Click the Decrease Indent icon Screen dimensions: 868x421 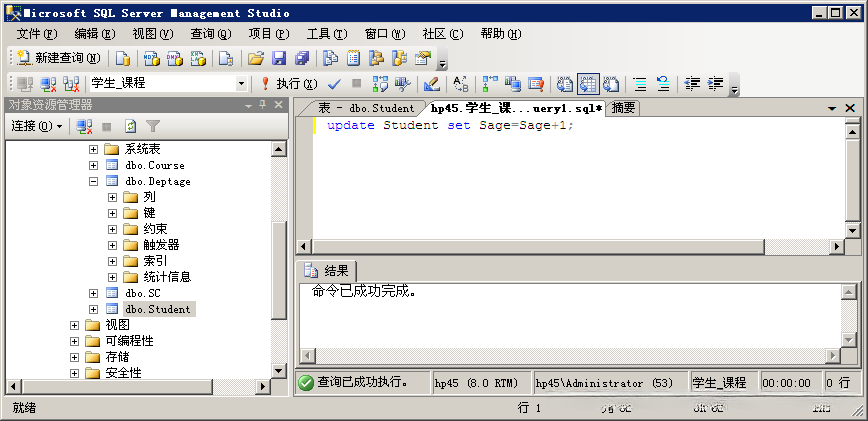(x=692, y=84)
